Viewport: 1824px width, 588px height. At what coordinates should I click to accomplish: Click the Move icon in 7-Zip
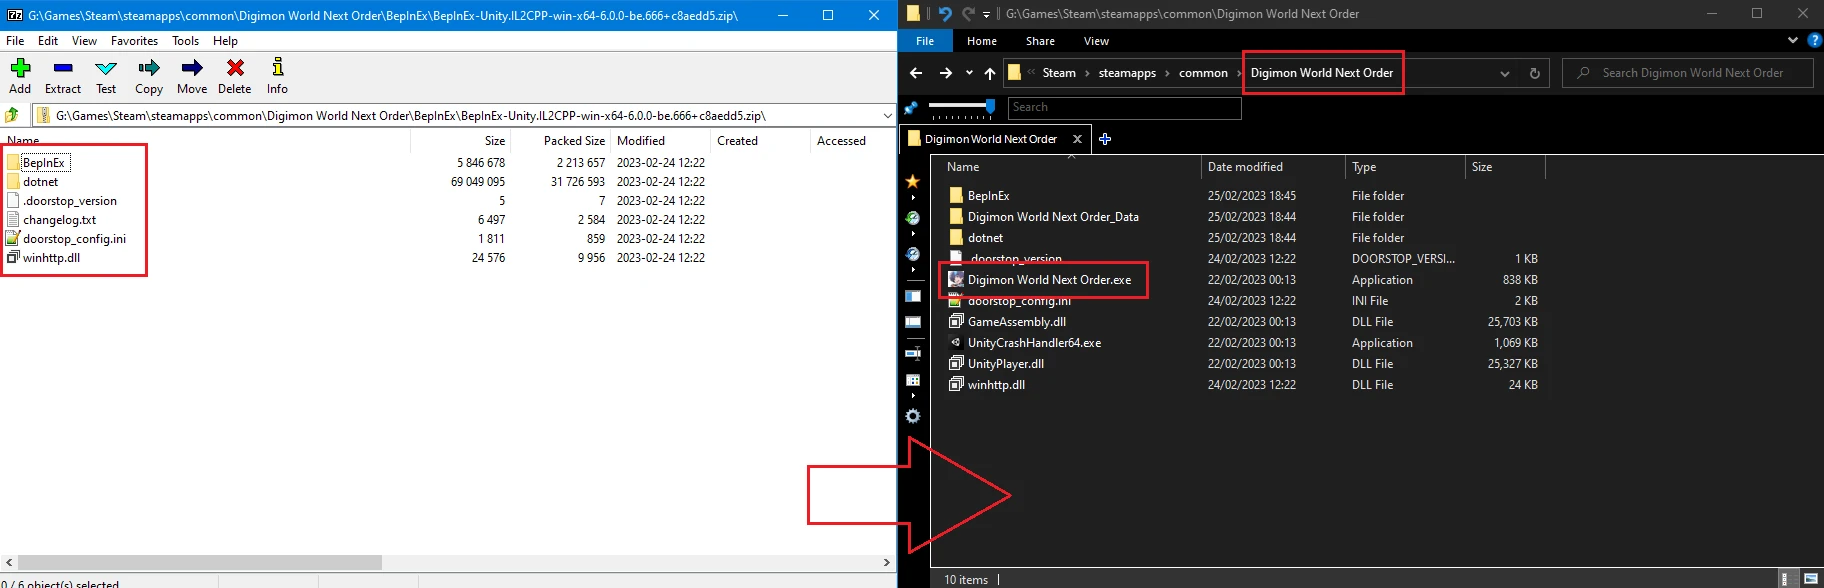pos(192,68)
